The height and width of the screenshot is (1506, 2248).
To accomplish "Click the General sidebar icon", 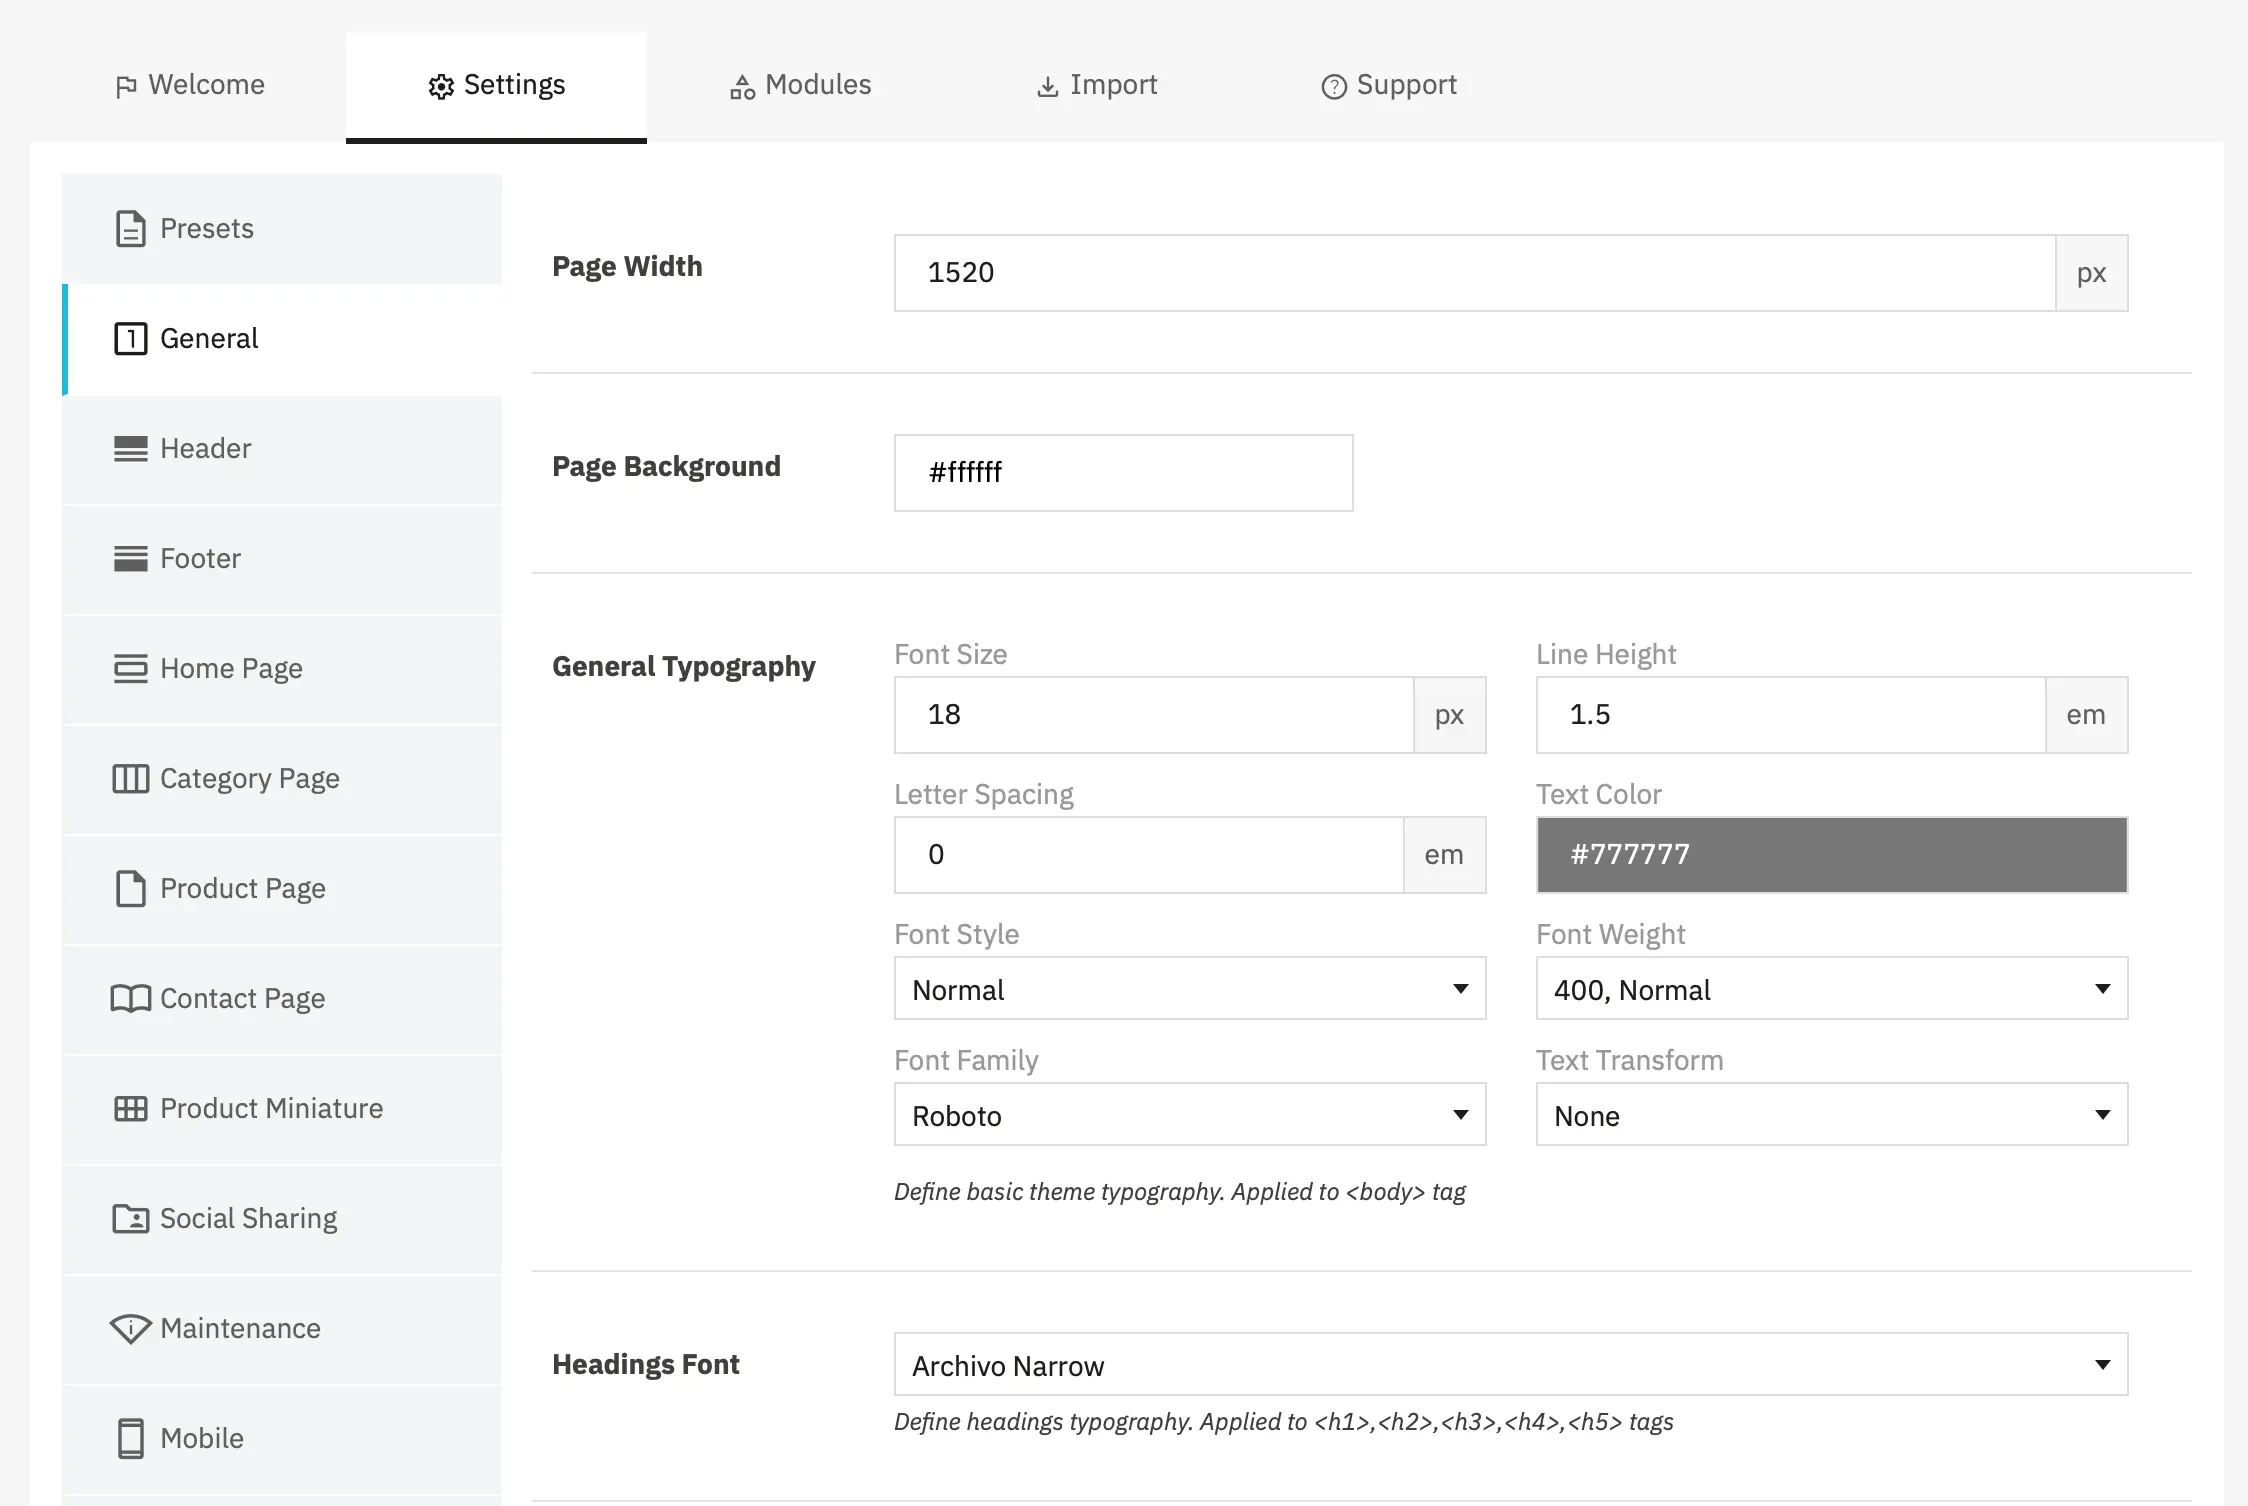I will (x=131, y=339).
